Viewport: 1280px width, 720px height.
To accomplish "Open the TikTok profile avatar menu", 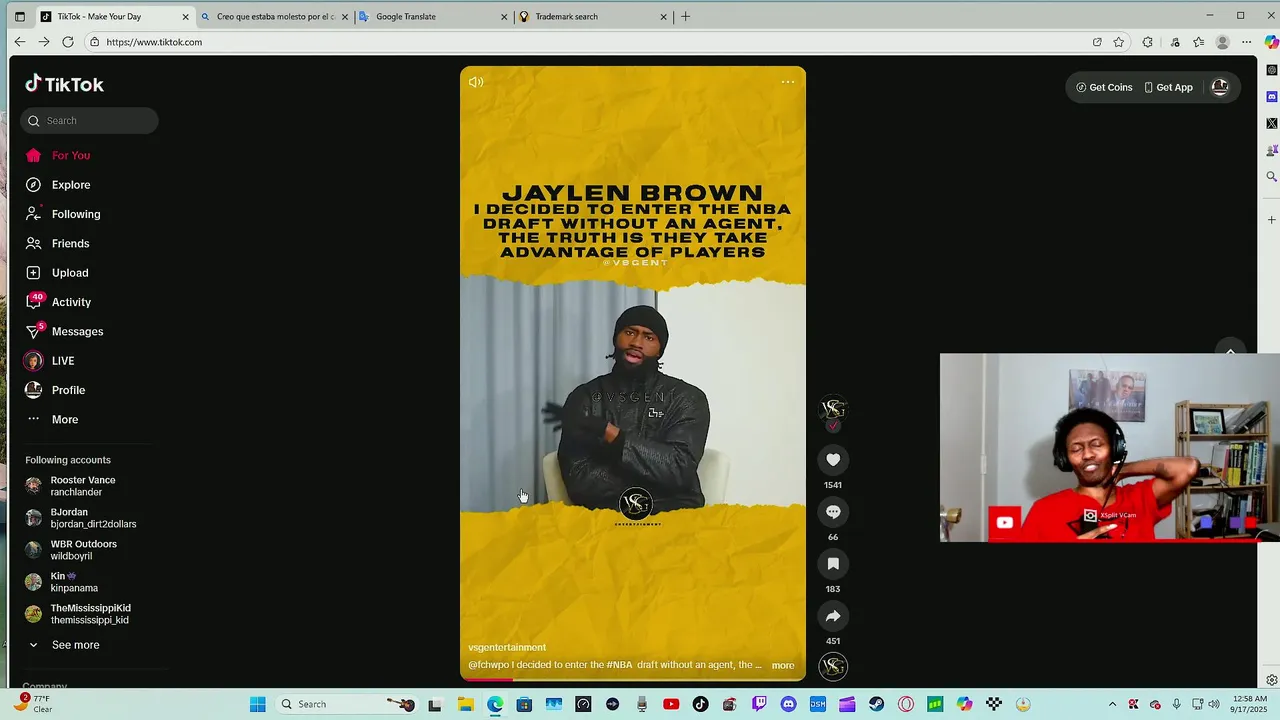I will [1220, 87].
